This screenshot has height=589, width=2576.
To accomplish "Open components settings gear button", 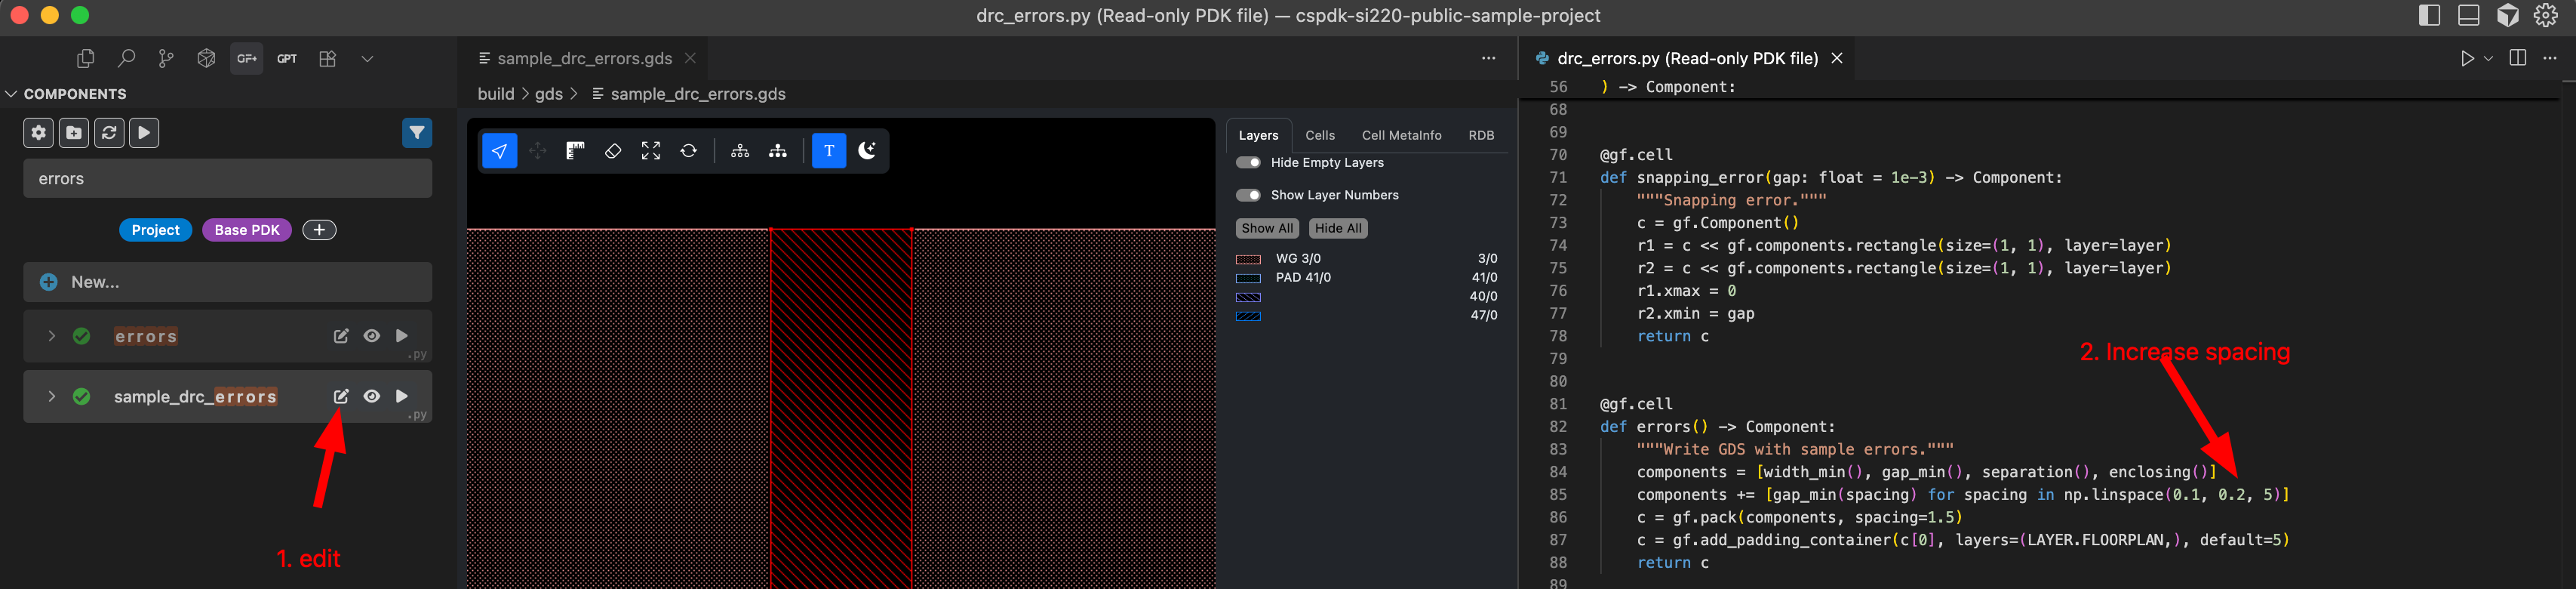I will [x=38, y=132].
